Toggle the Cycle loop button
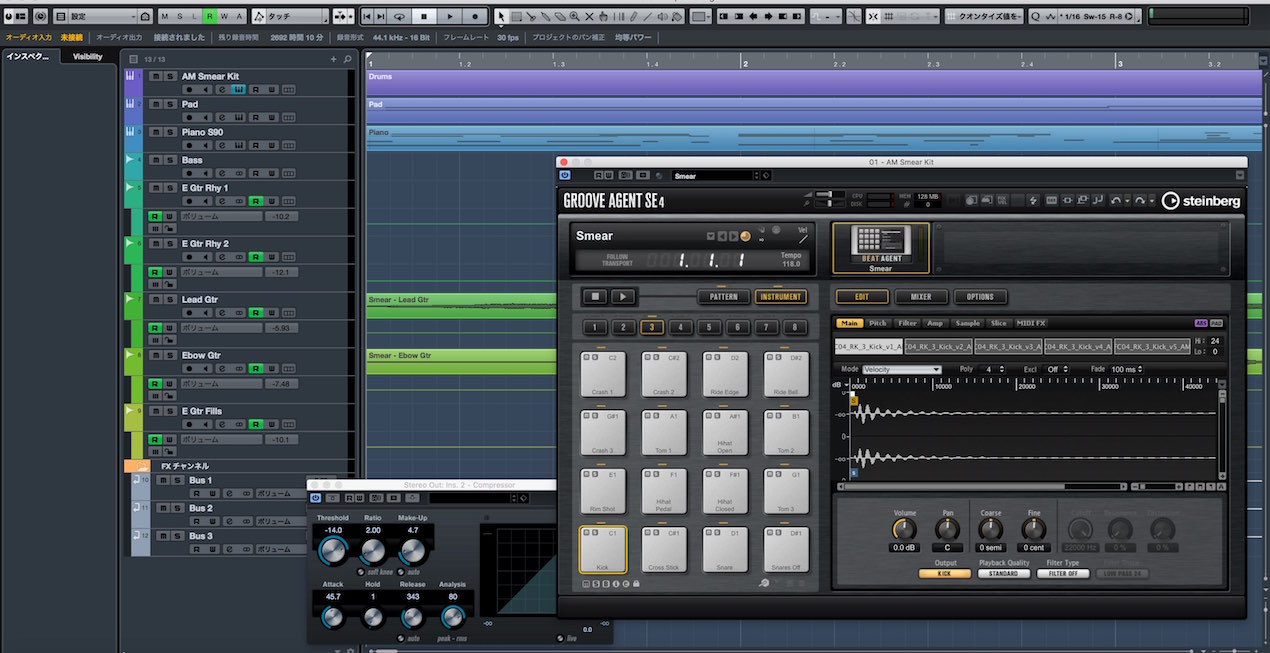Image resolution: width=1270 pixels, height=653 pixels. (x=400, y=17)
